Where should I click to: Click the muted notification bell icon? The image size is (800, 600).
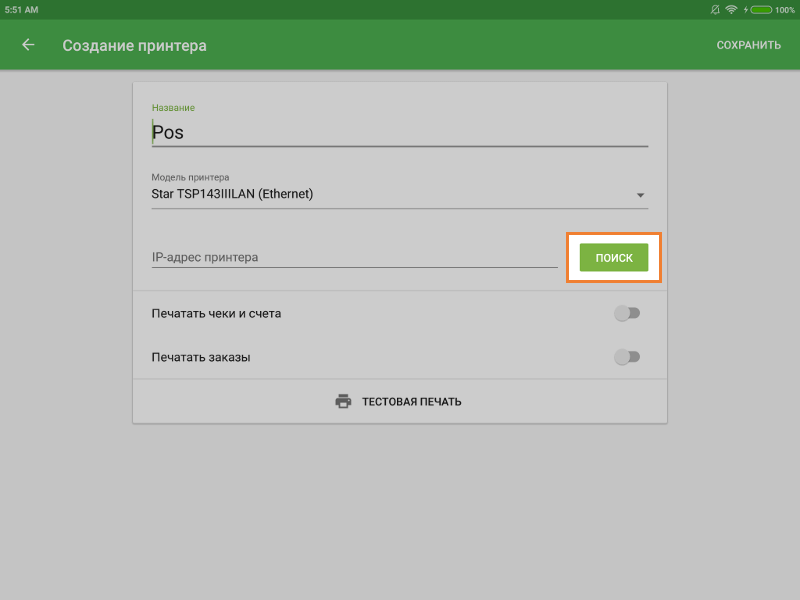[715, 9]
